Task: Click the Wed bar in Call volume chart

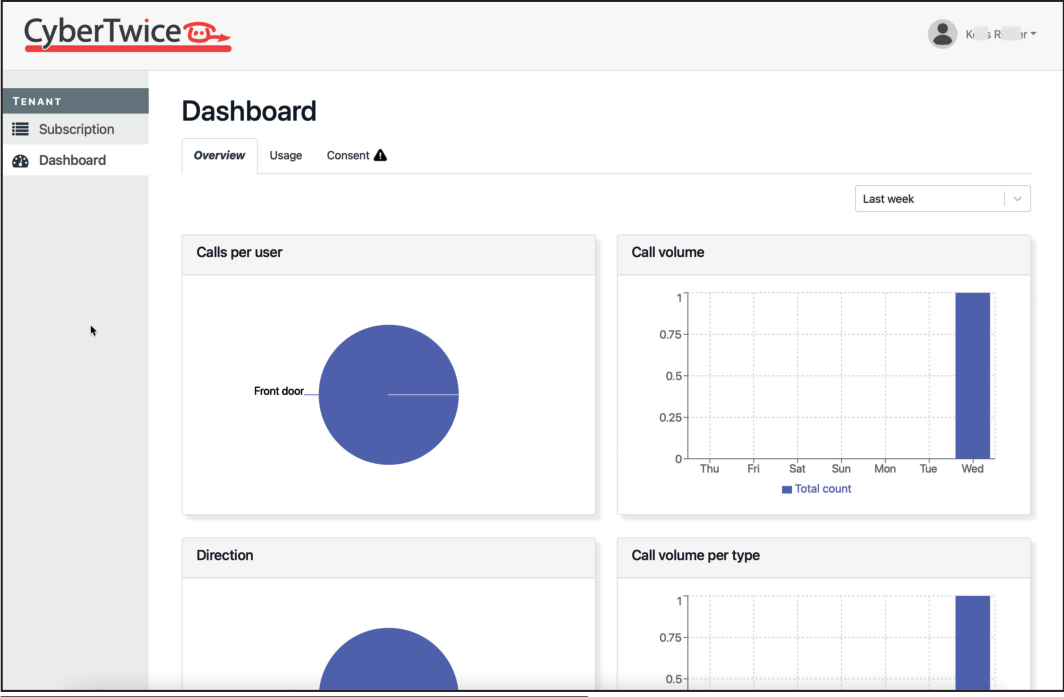Action: click(972, 375)
